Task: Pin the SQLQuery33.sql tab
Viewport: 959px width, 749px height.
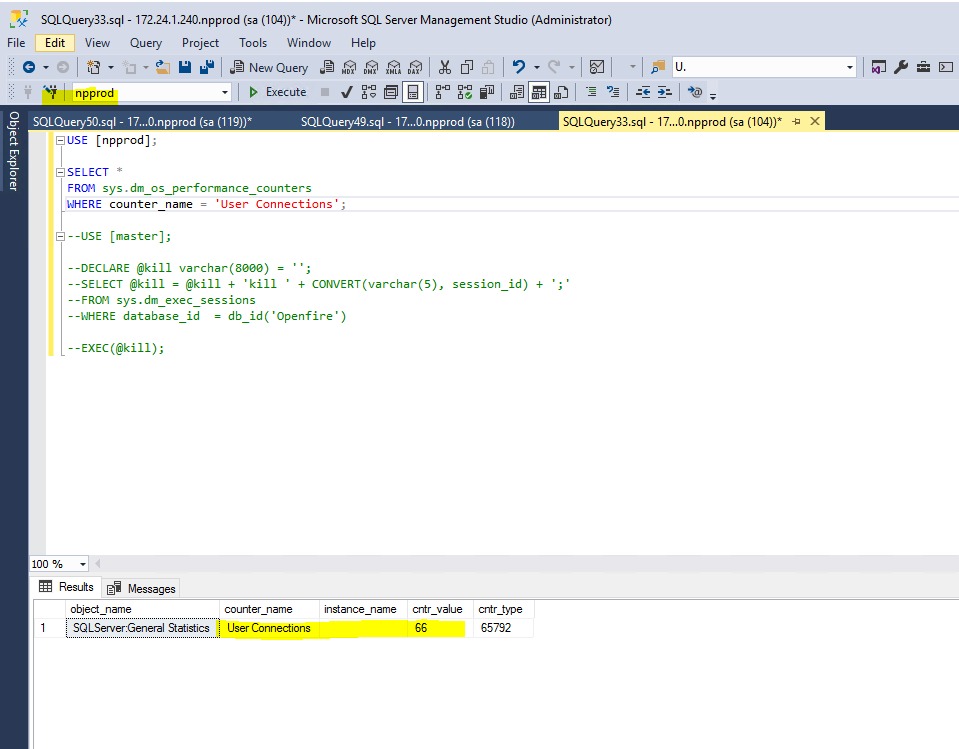Action: (796, 122)
